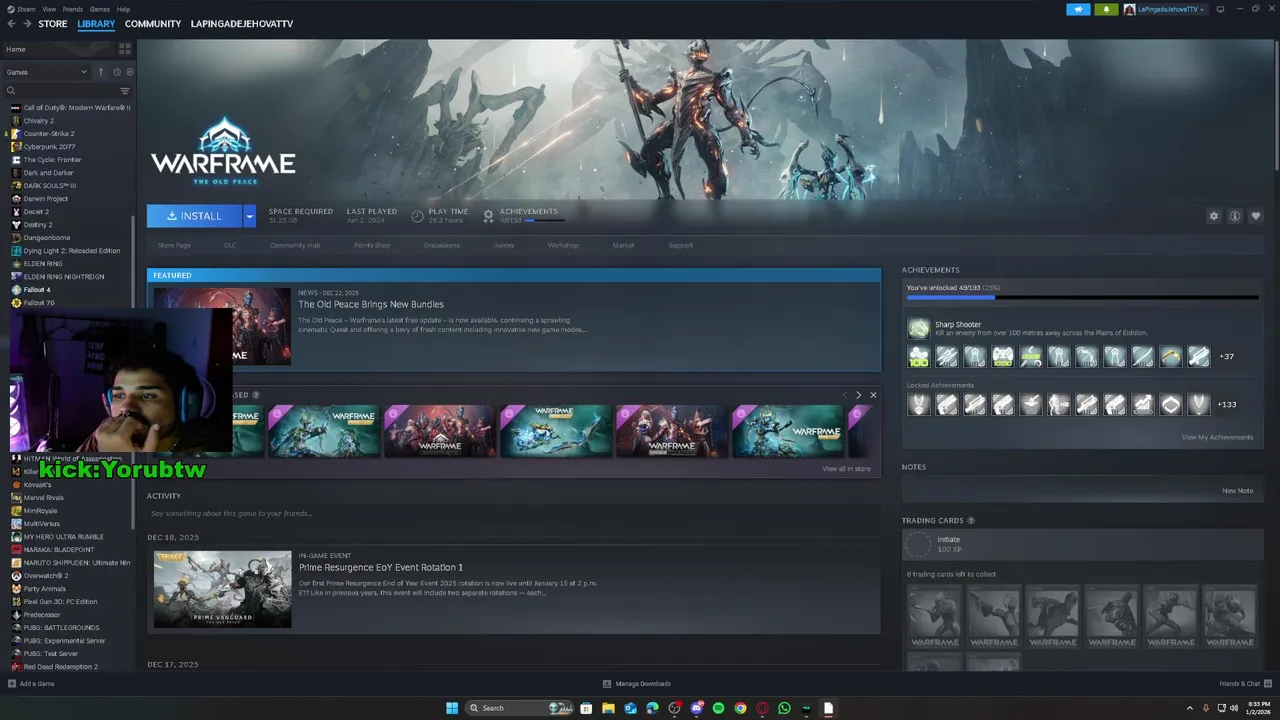Click the achievements progress bar
1280x720 pixels.
(x=1082, y=297)
